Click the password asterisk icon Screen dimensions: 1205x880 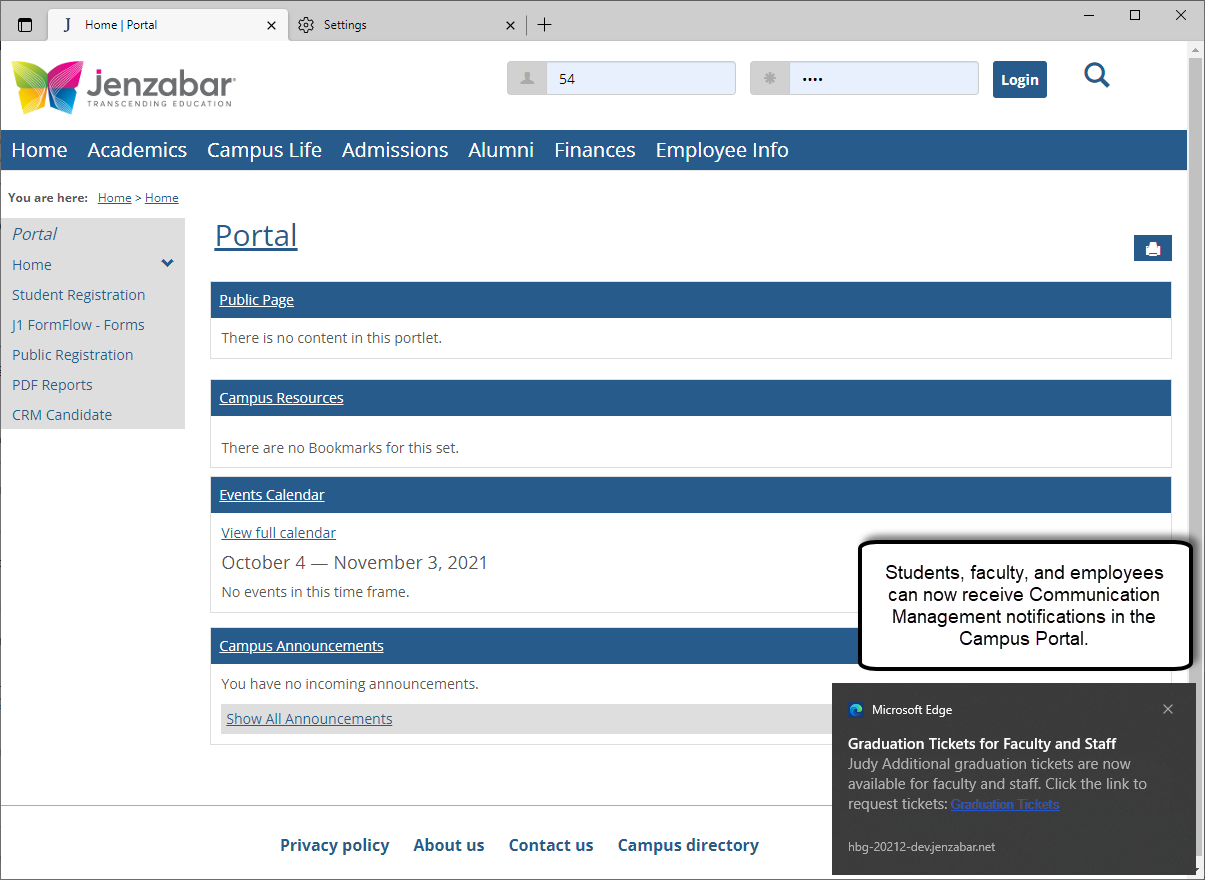pos(770,78)
